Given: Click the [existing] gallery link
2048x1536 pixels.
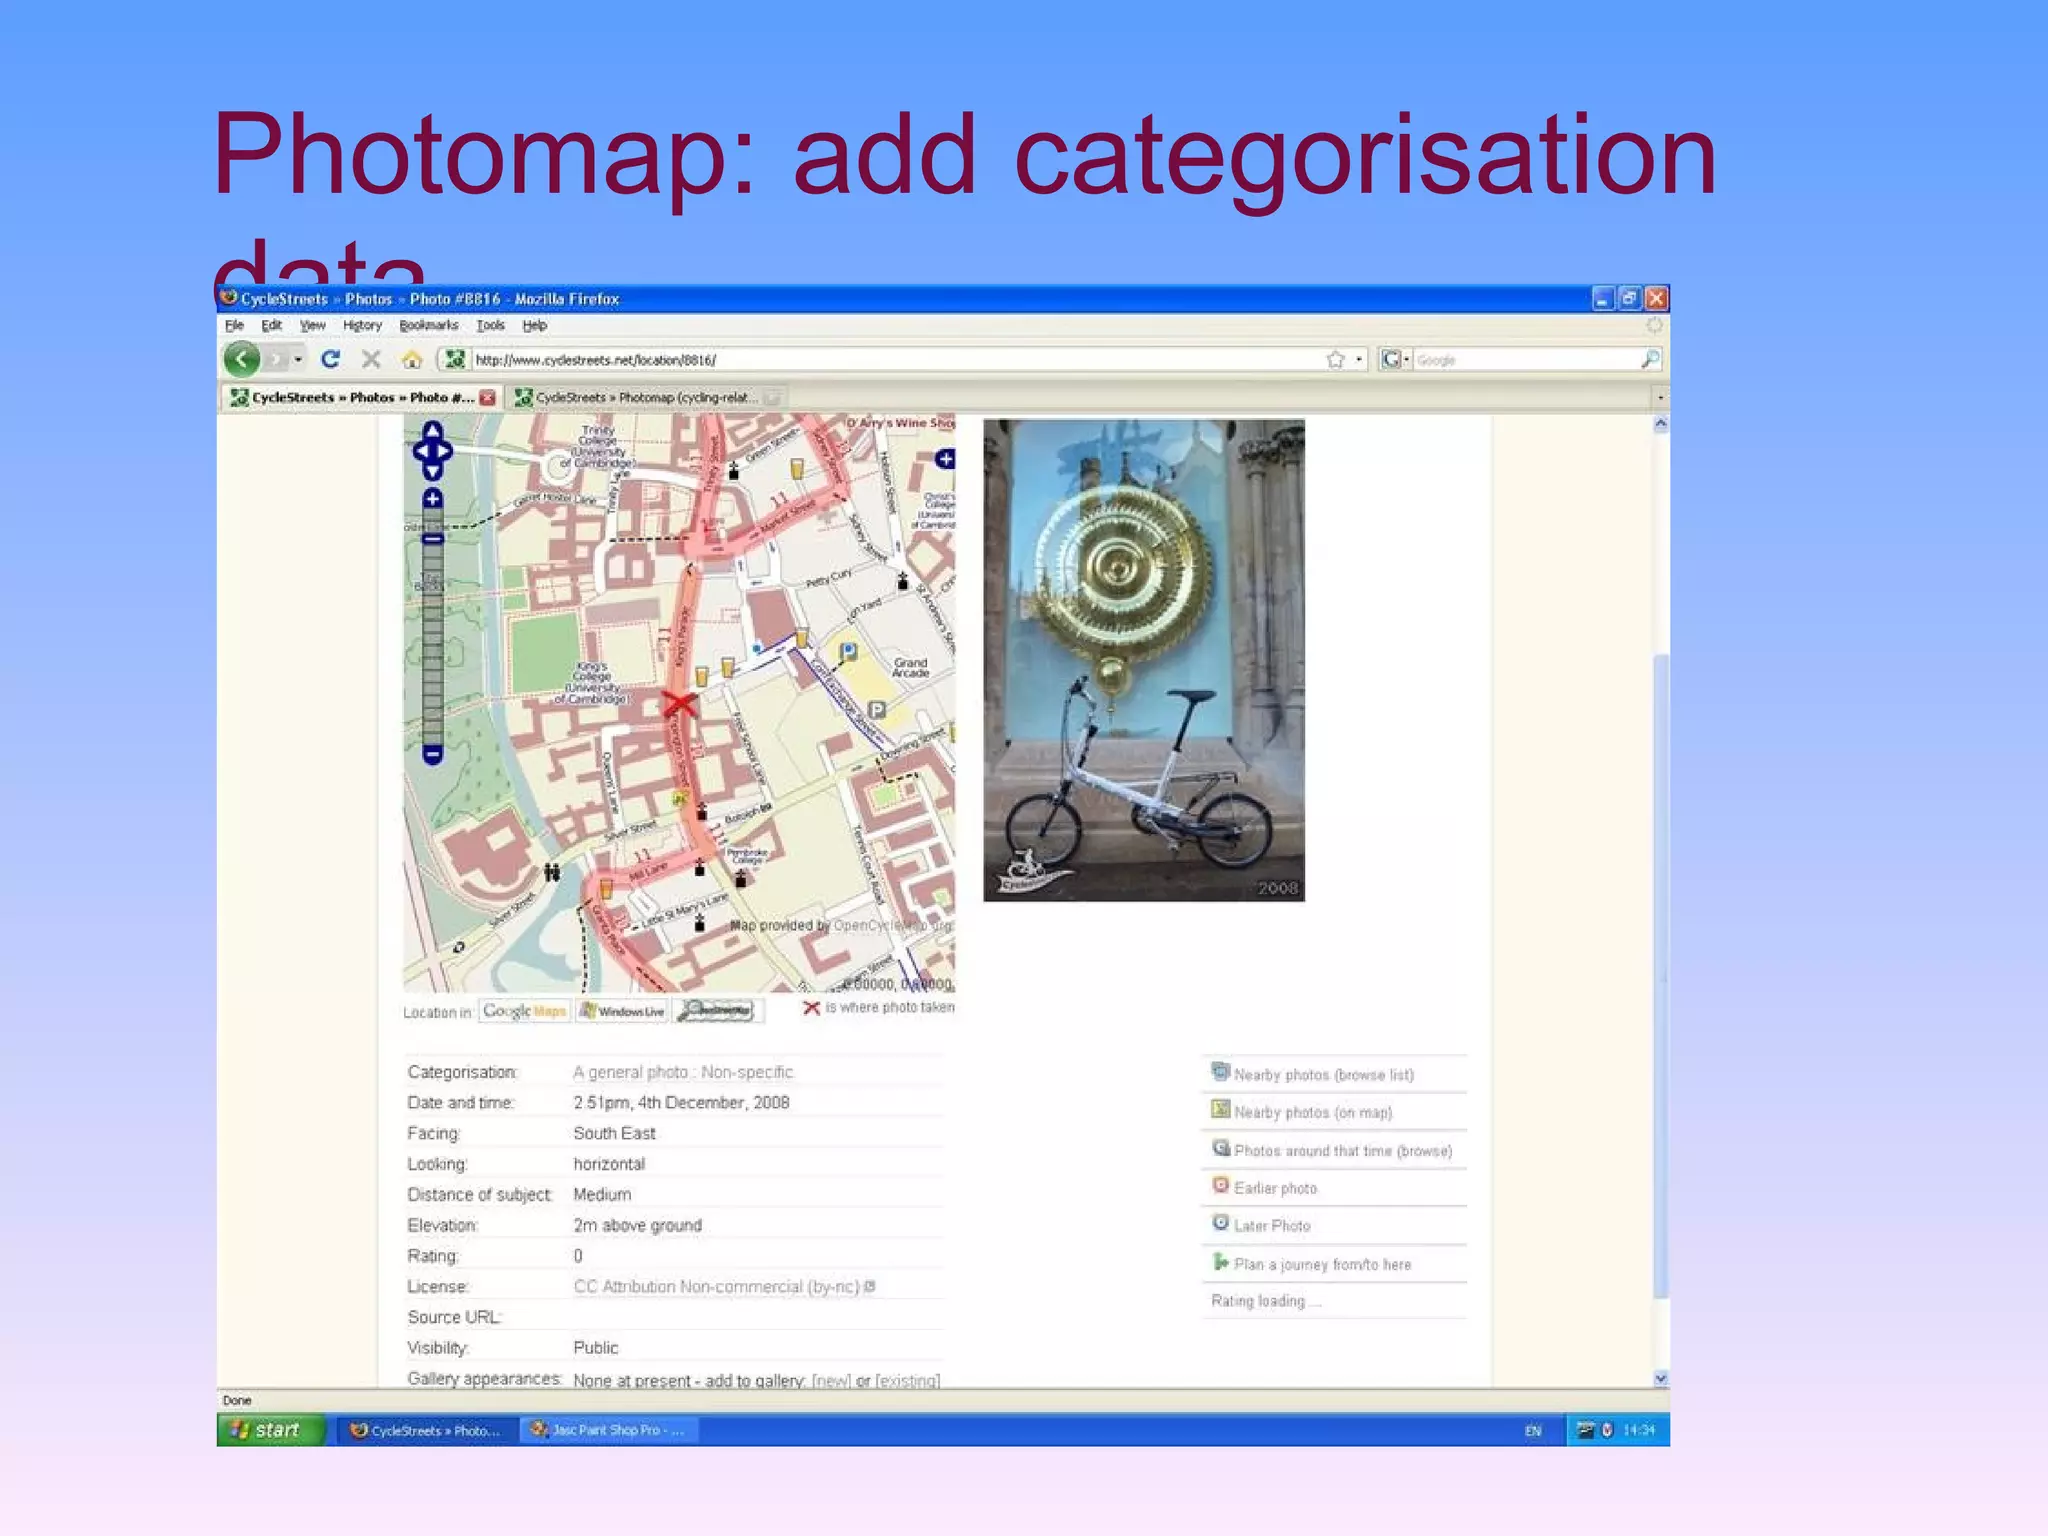Looking at the screenshot, I should 907,1381.
